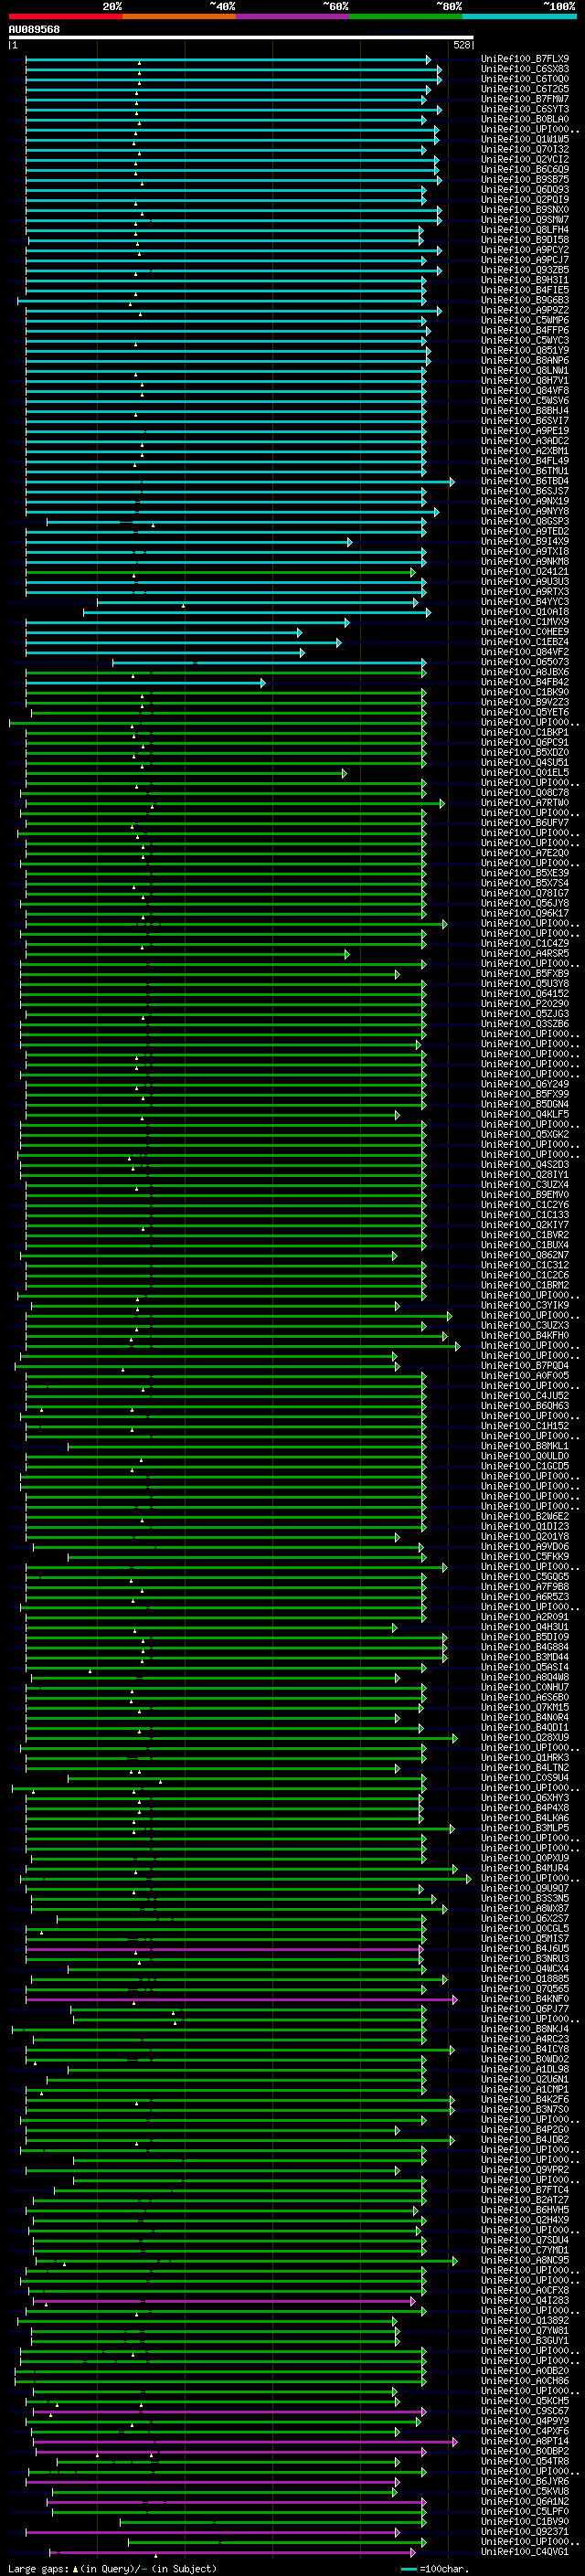Select hit UniRef100_C6T0Q0
This screenshot has width=585, height=2576.
click(x=525, y=79)
